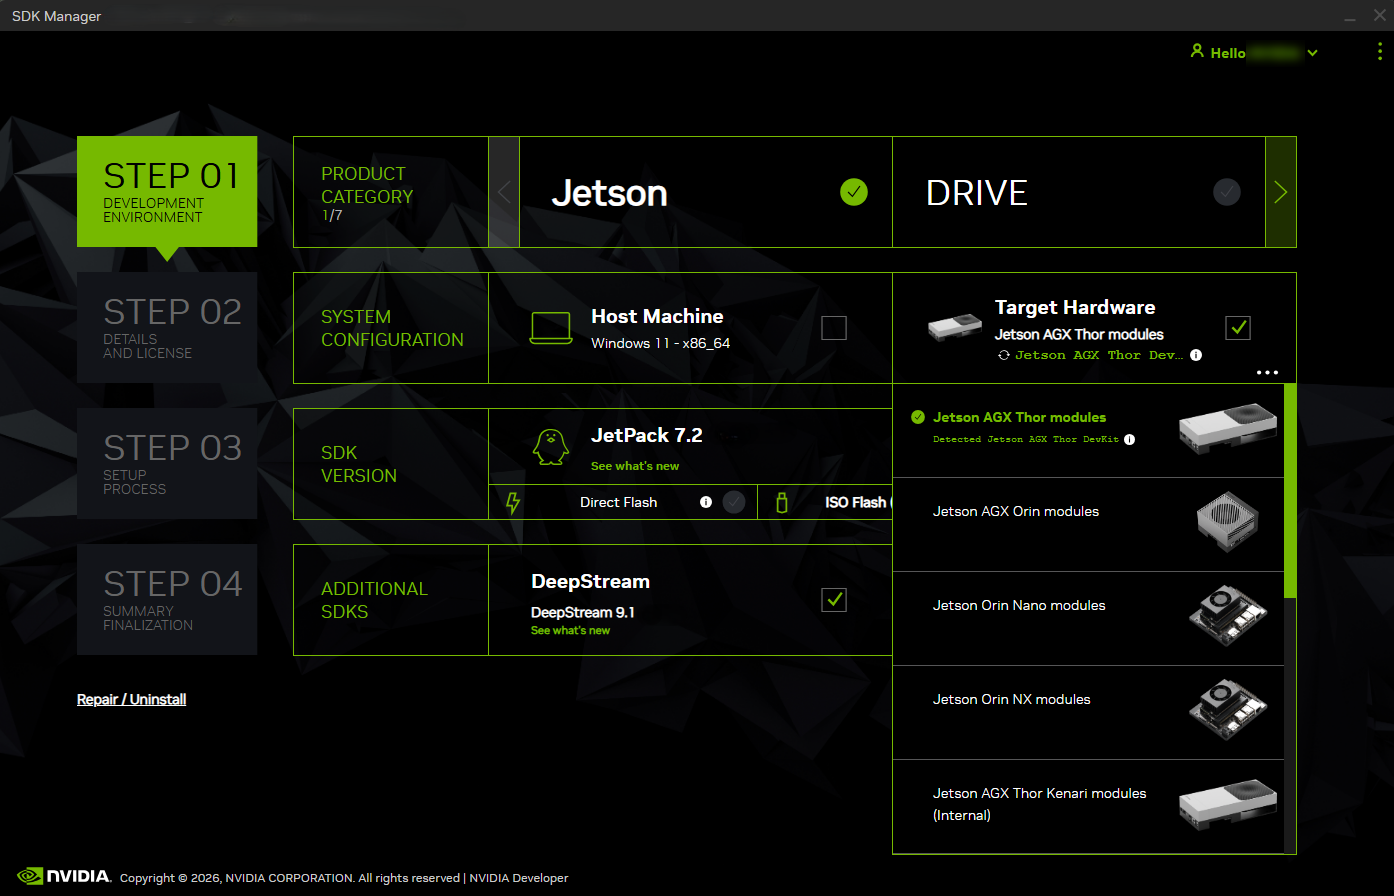Click the Jetson AGX Thor Kenari device thumbnail
Image resolution: width=1394 pixels, height=896 pixels.
point(1228,806)
